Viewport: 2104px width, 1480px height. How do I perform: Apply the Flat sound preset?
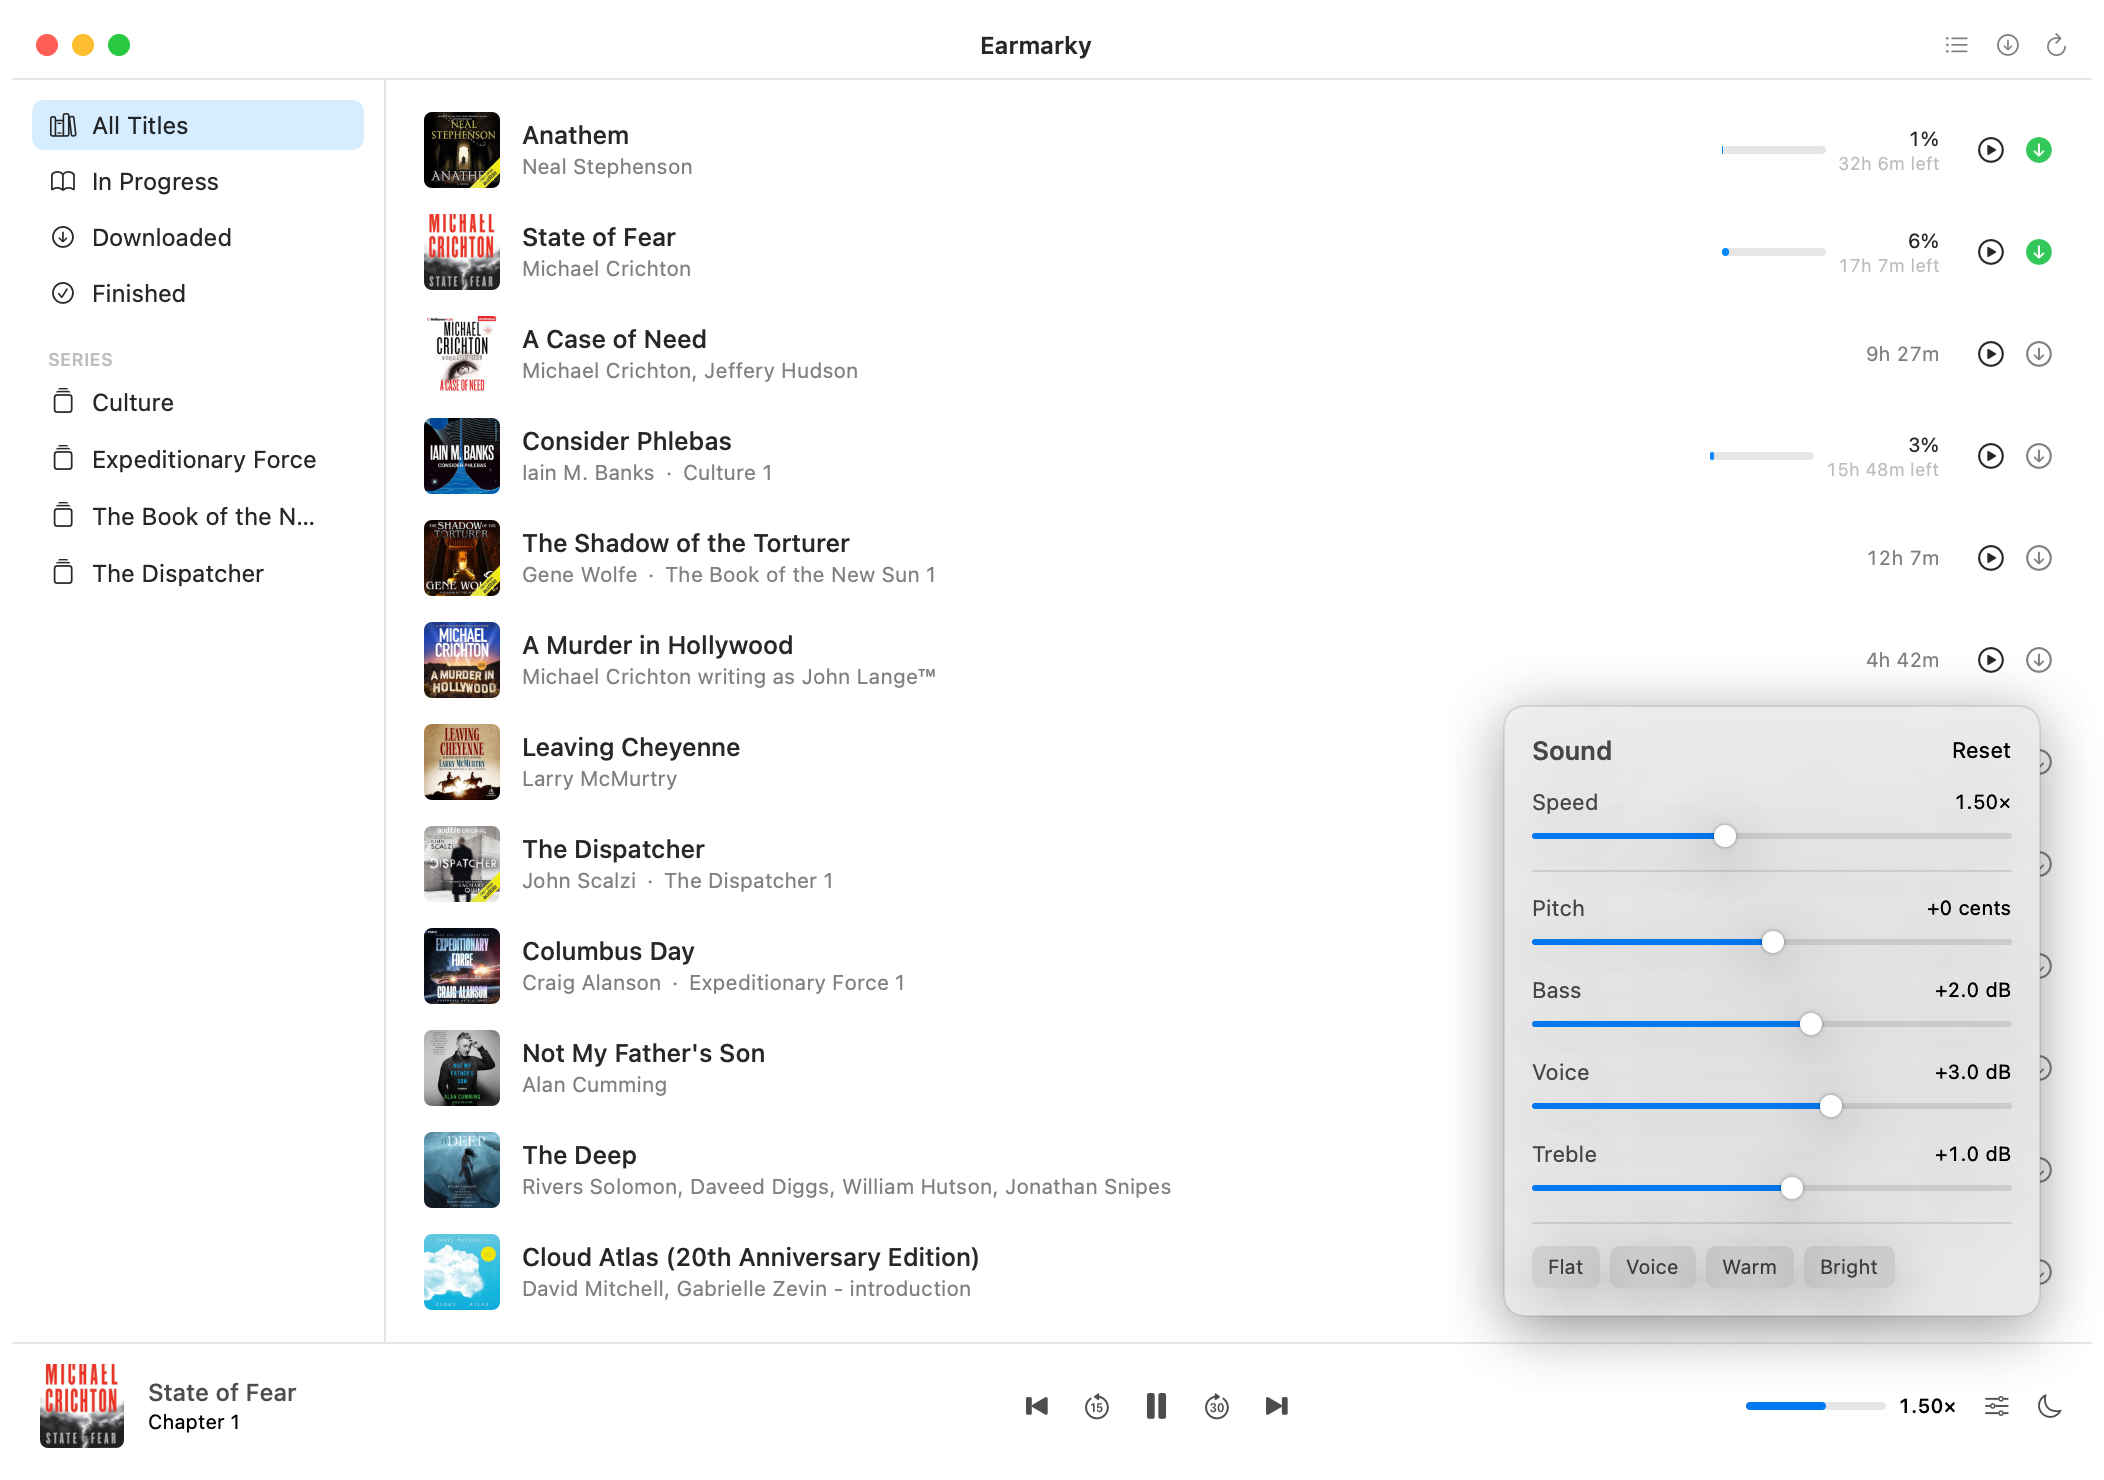click(1565, 1267)
